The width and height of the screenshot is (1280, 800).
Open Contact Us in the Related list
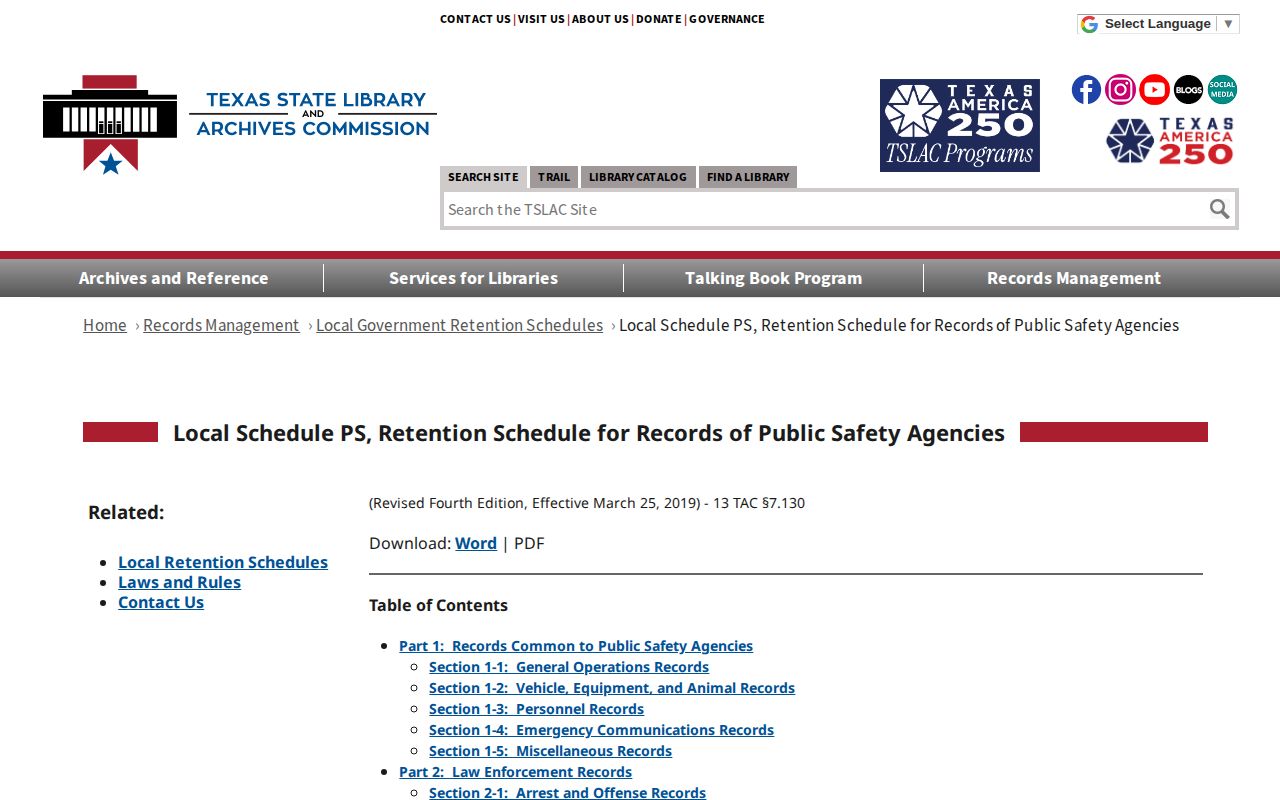pyautogui.click(x=161, y=602)
